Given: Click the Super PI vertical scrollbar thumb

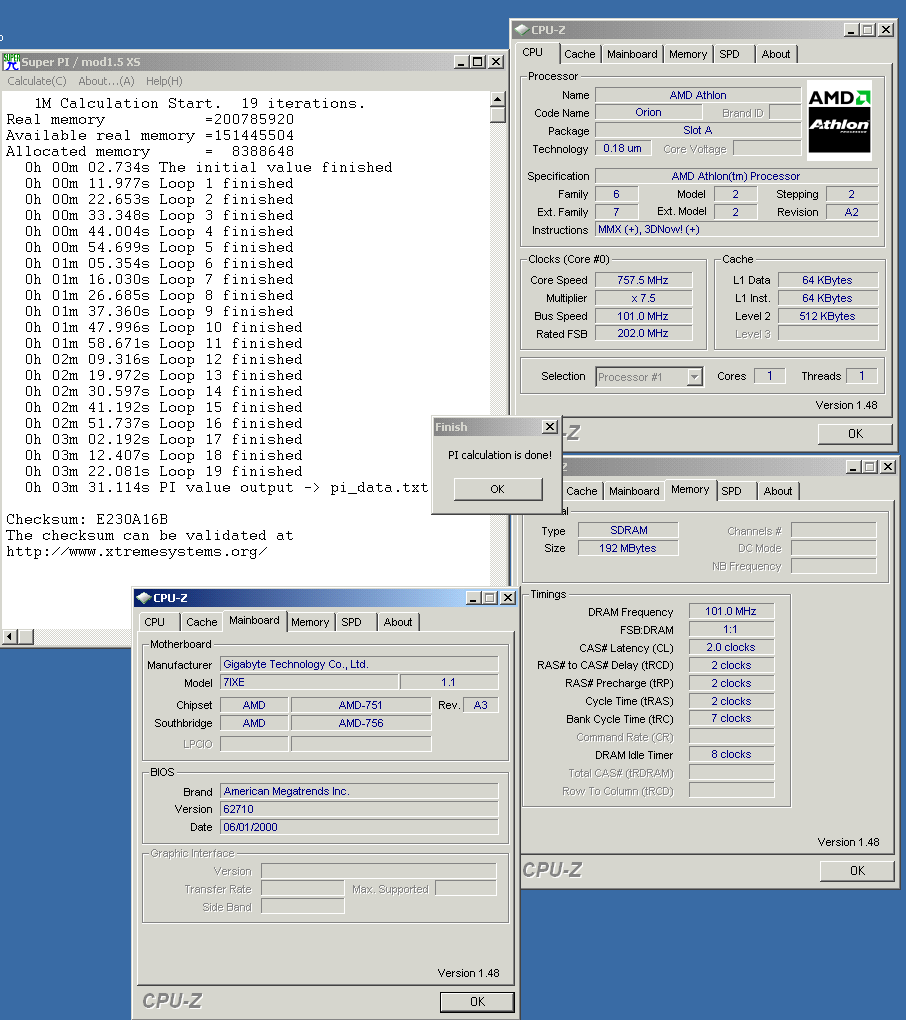Looking at the screenshot, I should [498, 115].
